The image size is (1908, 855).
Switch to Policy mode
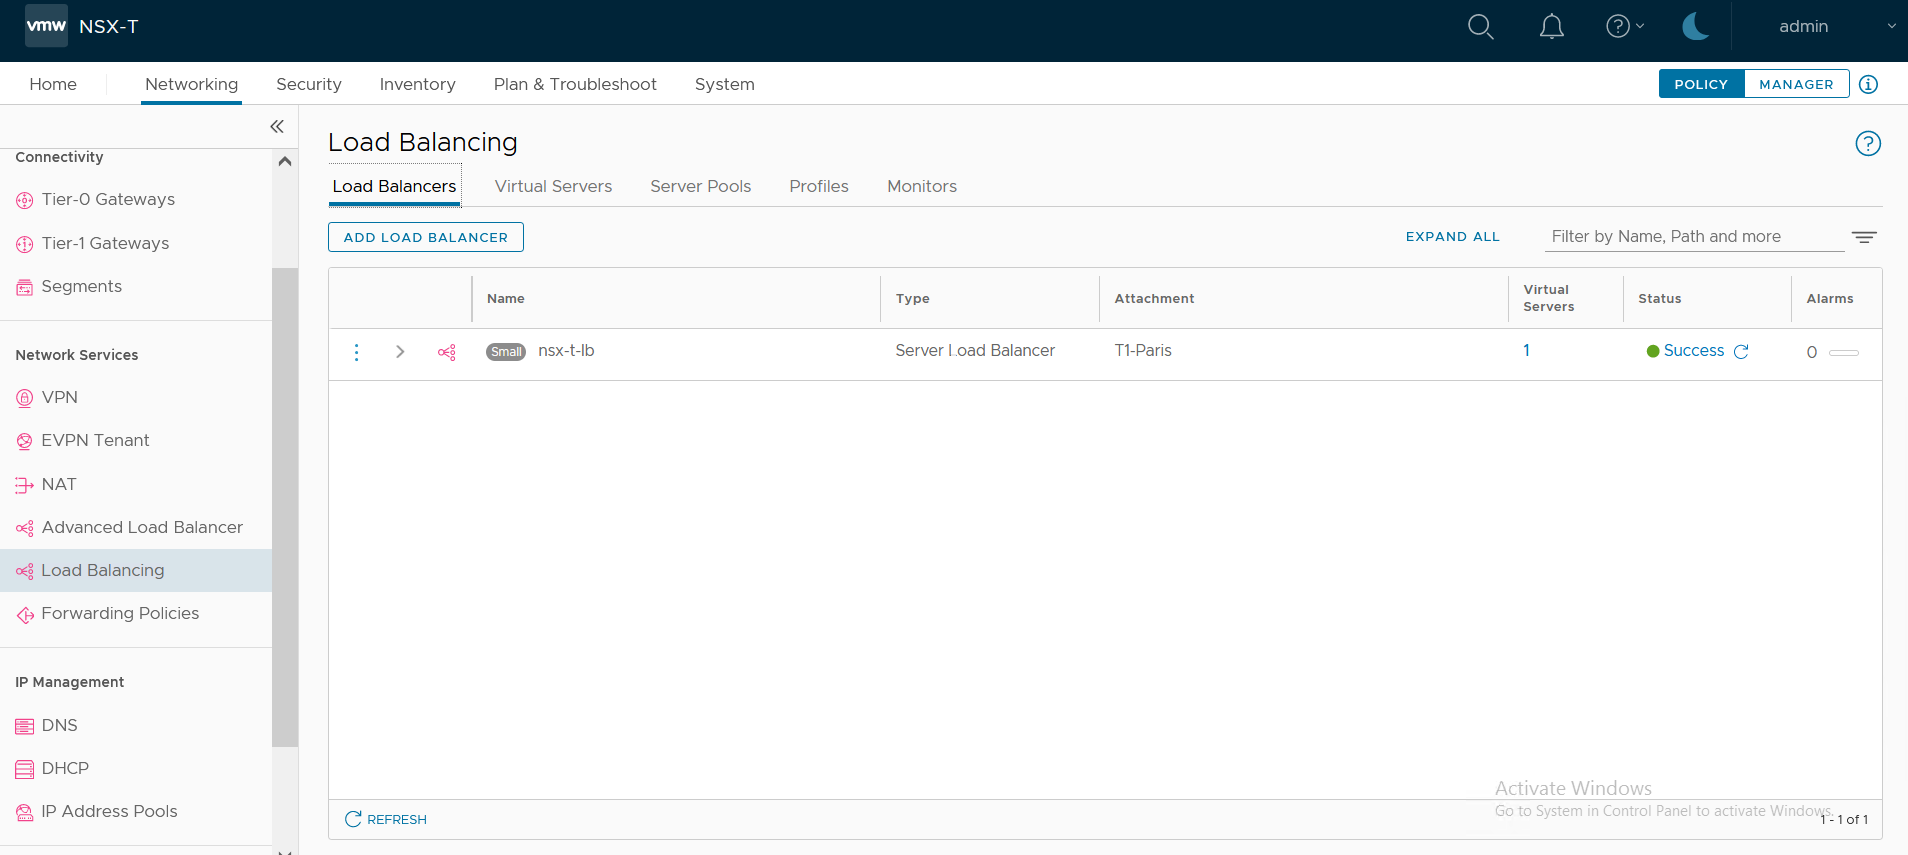pyautogui.click(x=1701, y=84)
